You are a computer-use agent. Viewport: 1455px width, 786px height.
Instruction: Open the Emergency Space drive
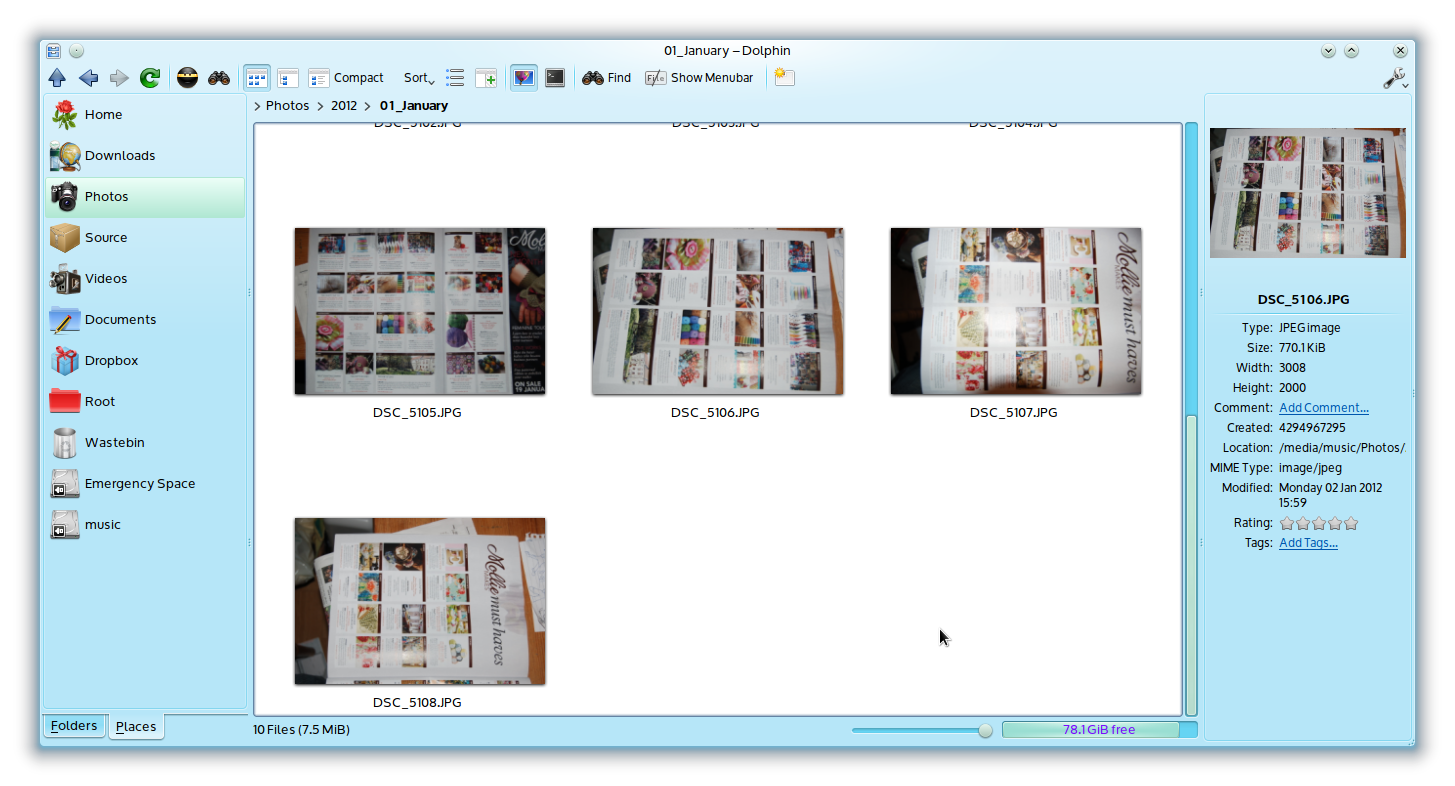tap(145, 484)
